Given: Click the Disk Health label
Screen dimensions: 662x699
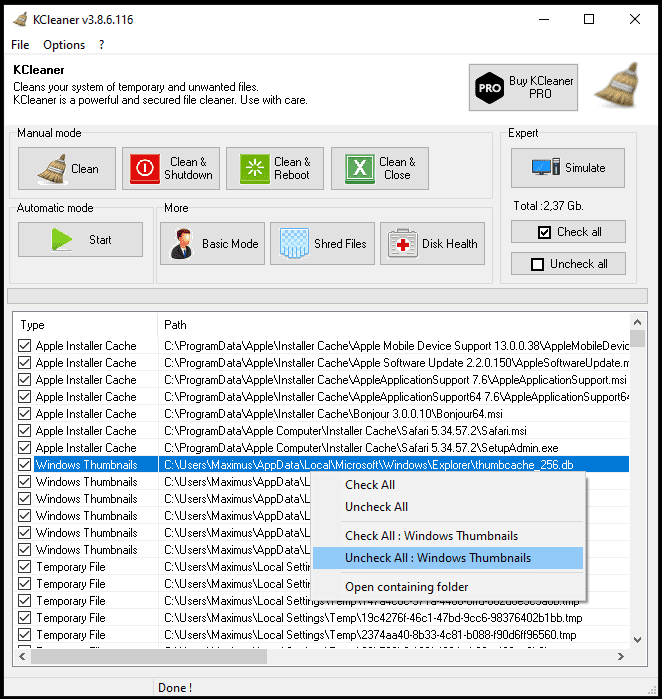Looking at the screenshot, I should (449, 243).
